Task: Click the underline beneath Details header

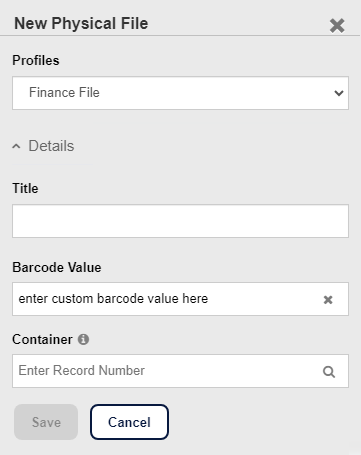Action: 53,164
